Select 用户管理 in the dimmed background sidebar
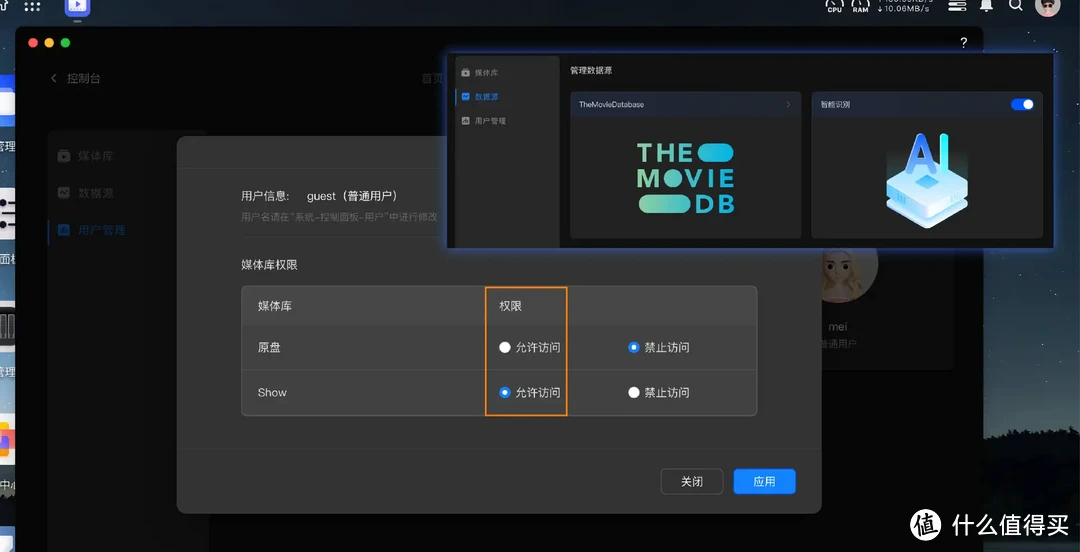The width and height of the screenshot is (1080, 552). (x=101, y=230)
